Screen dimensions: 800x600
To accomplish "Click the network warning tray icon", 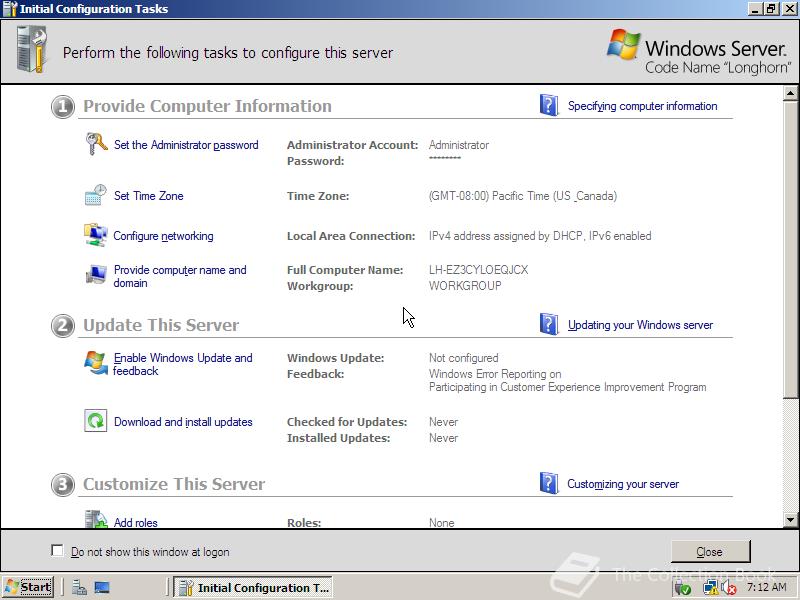I will point(710,588).
